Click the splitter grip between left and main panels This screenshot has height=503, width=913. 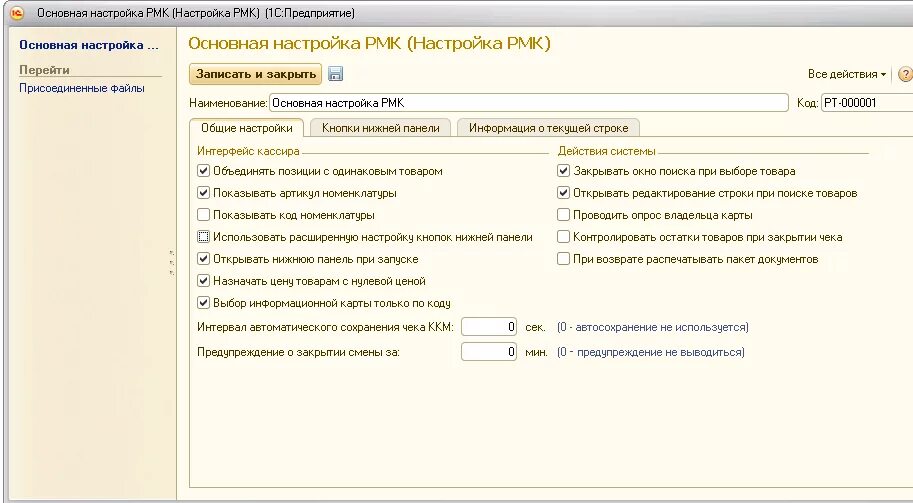click(172, 262)
